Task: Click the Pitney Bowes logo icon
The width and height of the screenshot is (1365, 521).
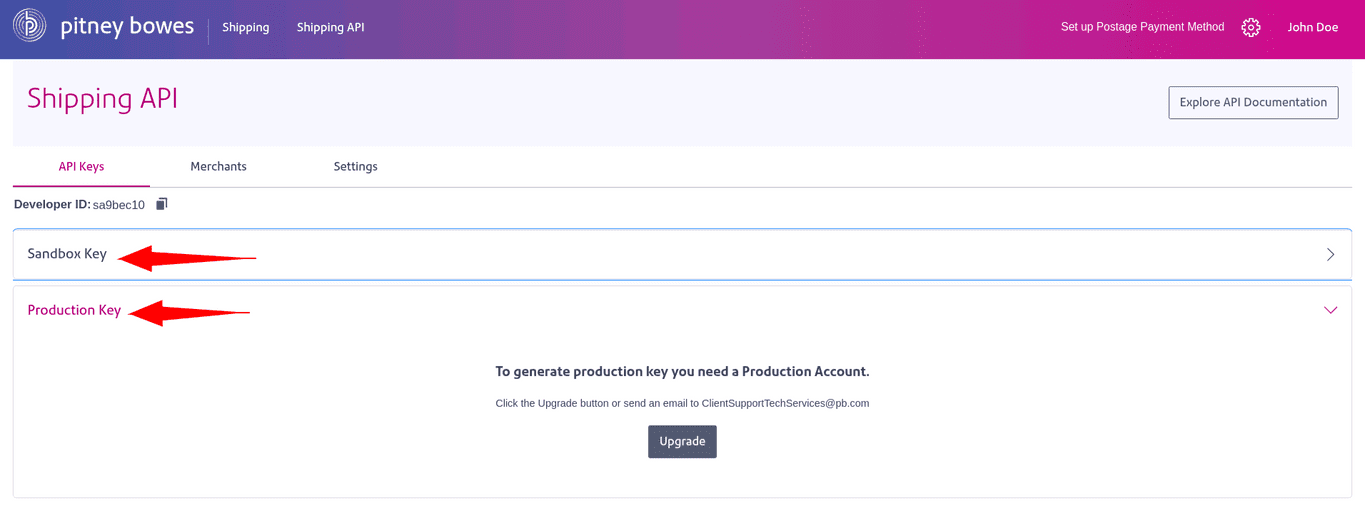Action: [x=29, y=26]
